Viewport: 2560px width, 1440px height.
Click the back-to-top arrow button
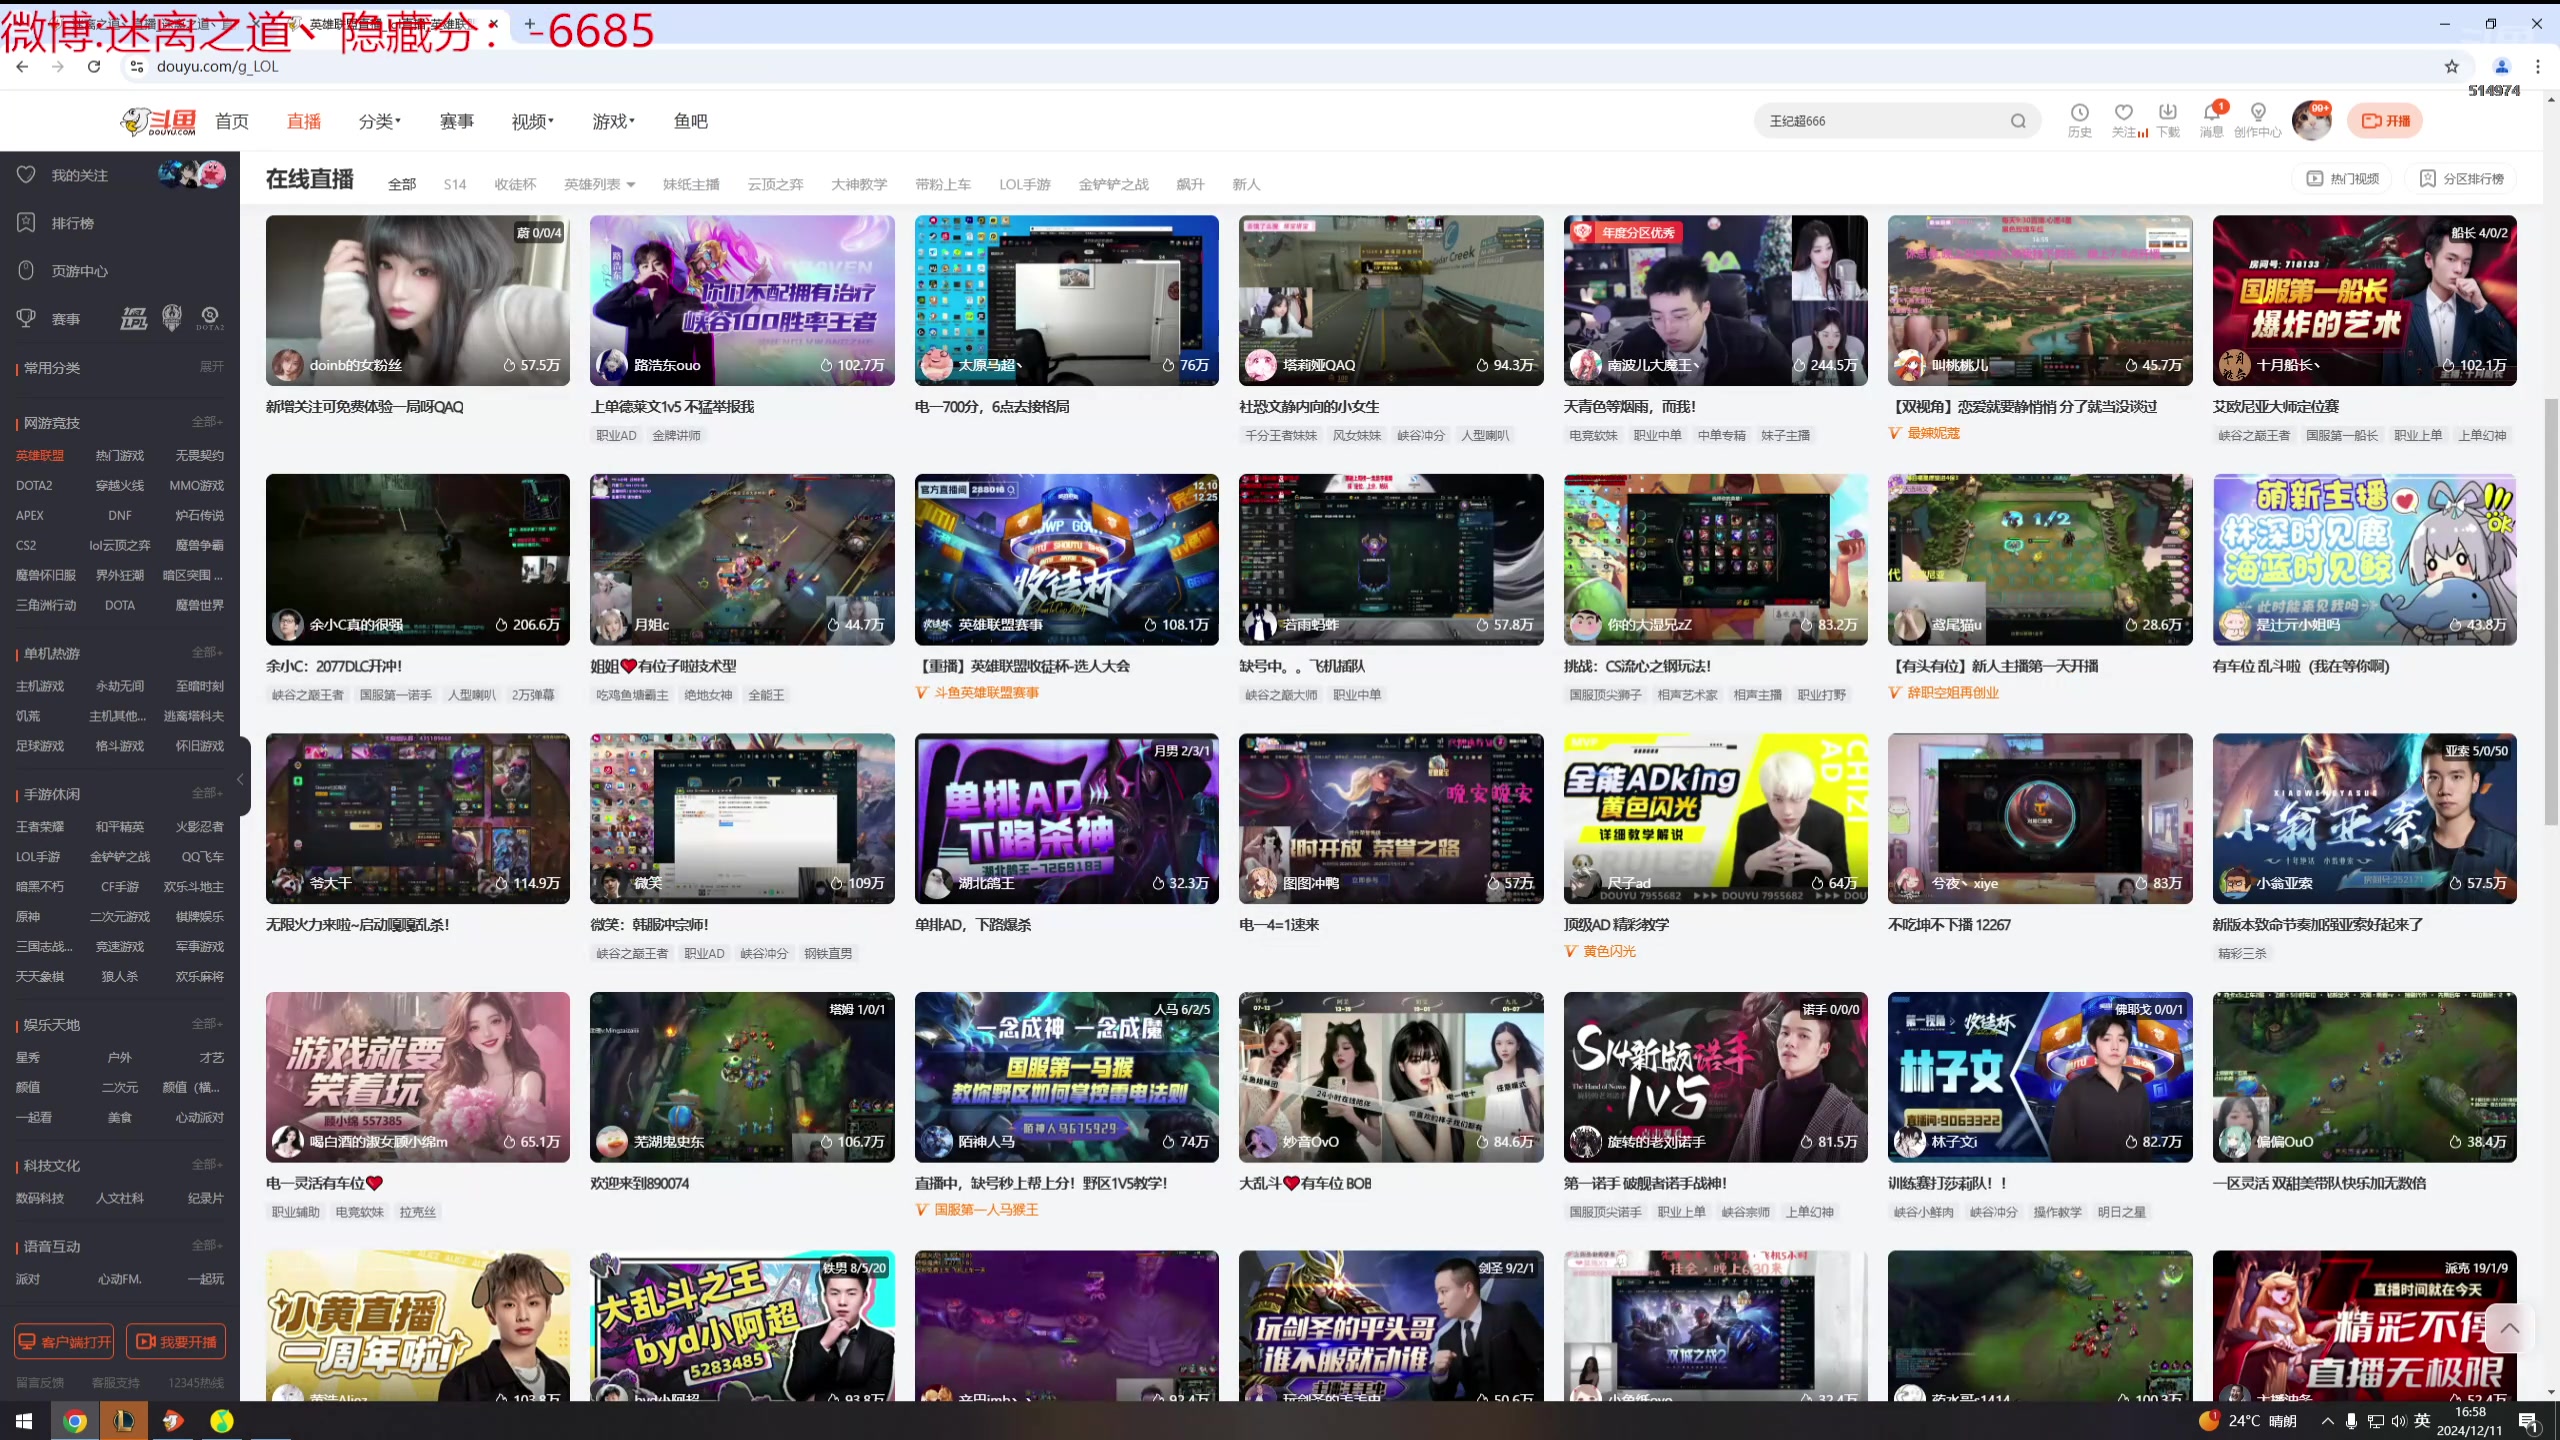2509,1329
